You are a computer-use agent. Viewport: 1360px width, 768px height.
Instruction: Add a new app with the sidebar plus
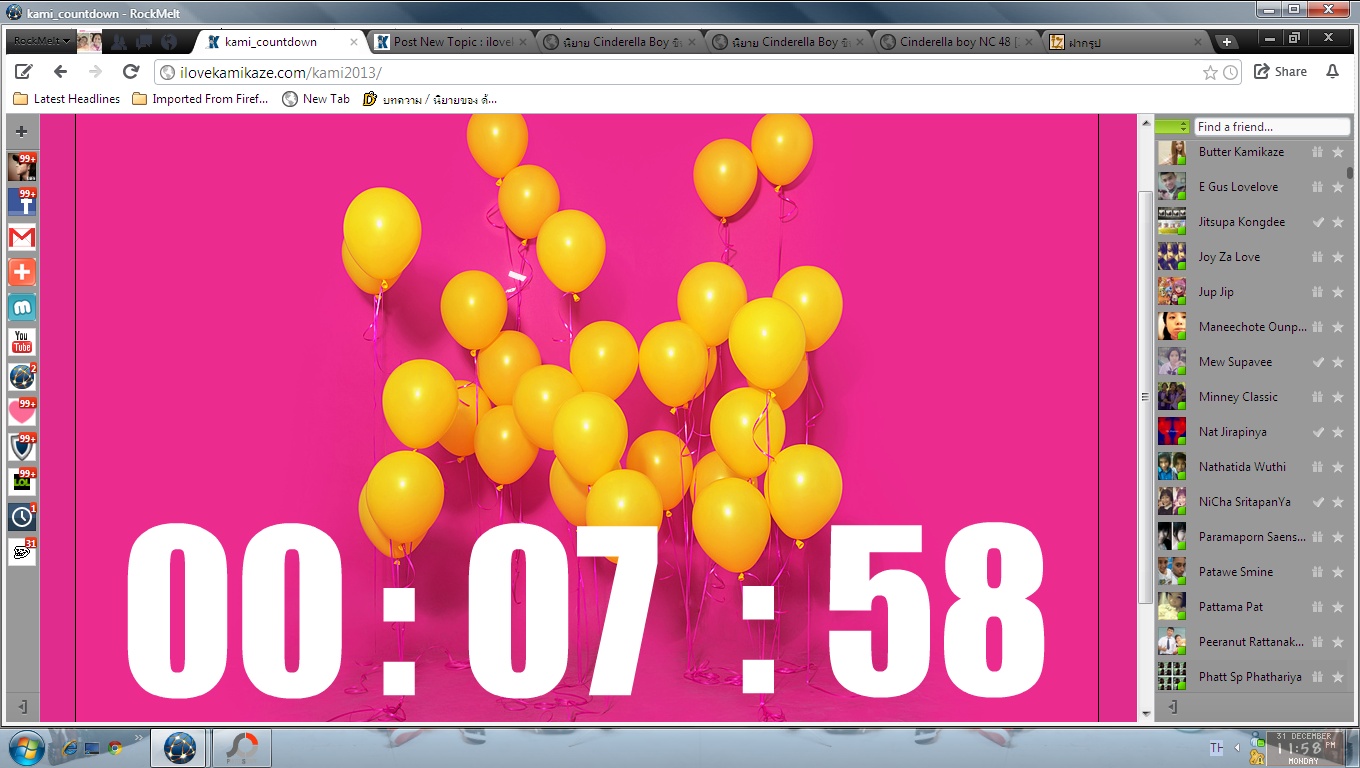click(22, 131)
